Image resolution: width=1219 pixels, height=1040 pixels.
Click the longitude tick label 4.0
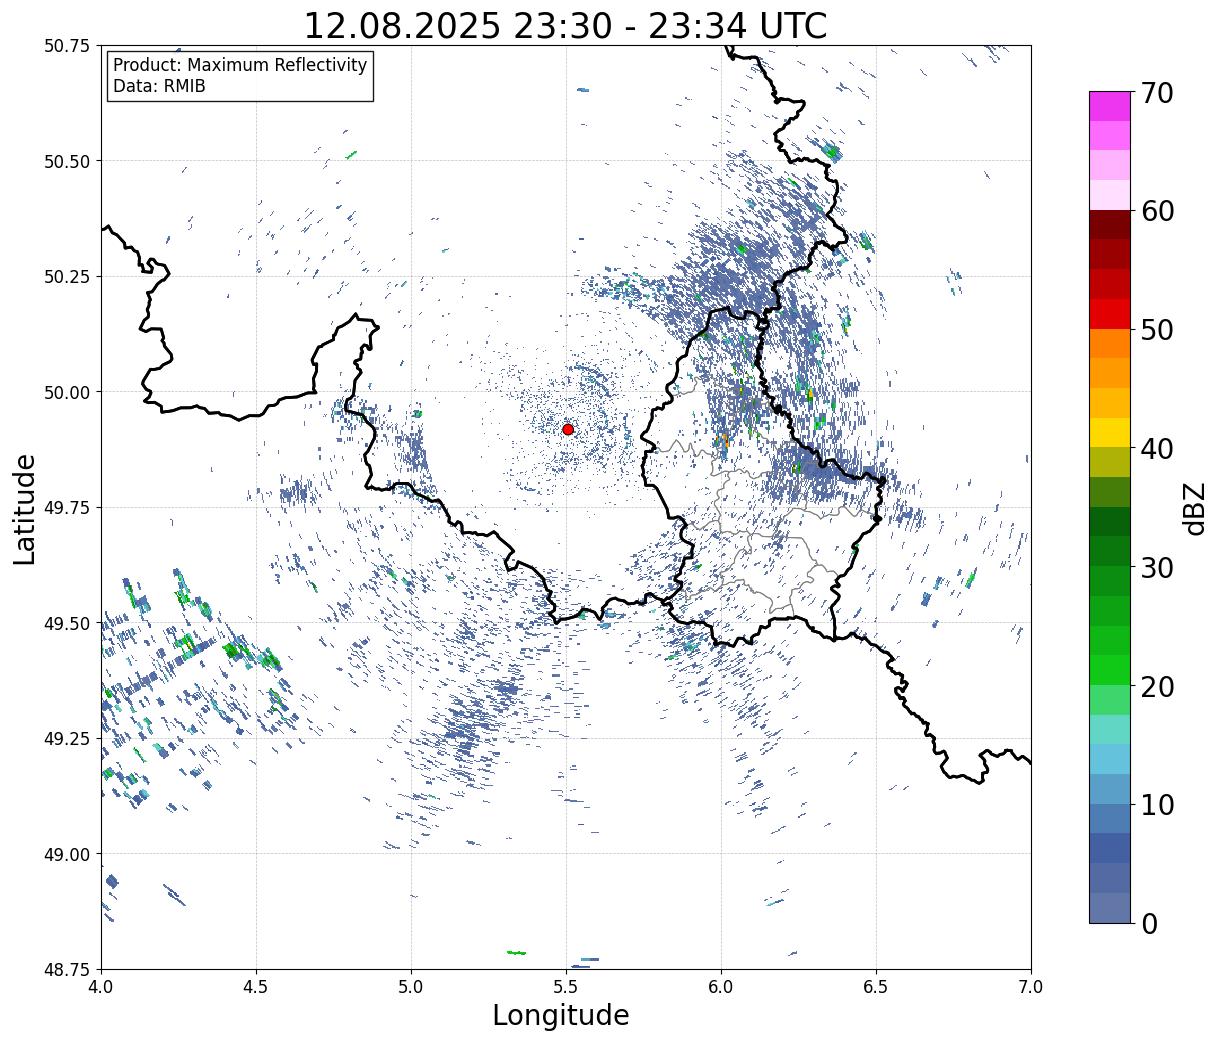(101, 987)
